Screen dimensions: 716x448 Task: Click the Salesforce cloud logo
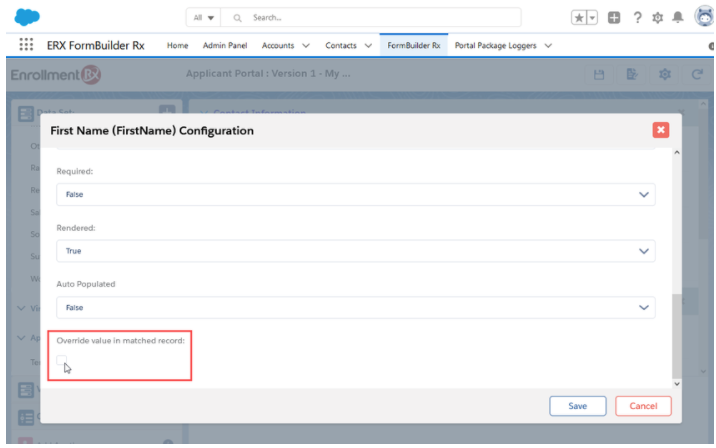click(28, 17)
